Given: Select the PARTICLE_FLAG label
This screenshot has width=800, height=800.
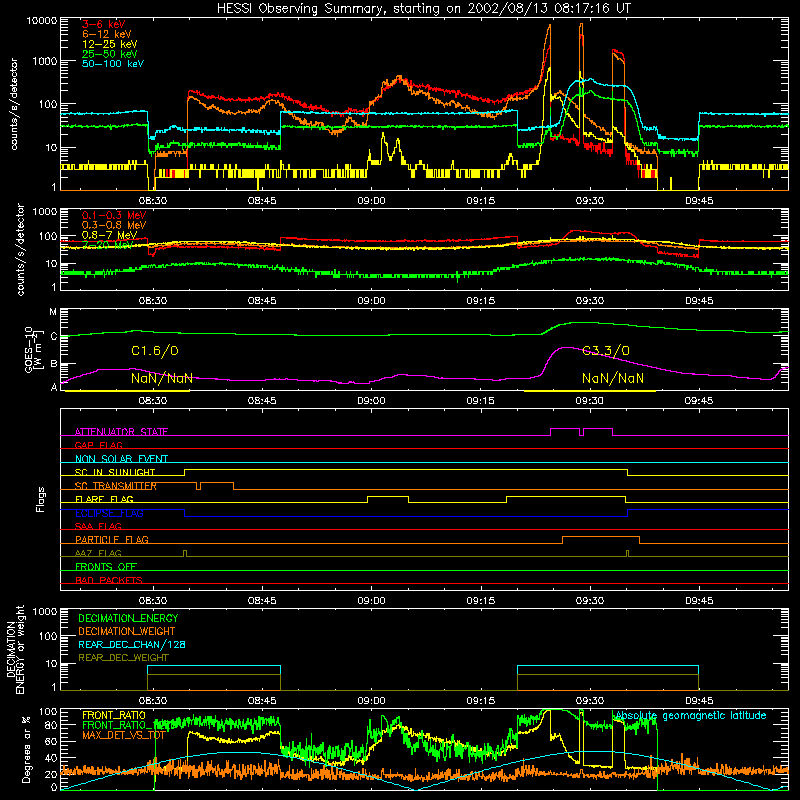Looking at the screenshot, I should coord(112,540).
